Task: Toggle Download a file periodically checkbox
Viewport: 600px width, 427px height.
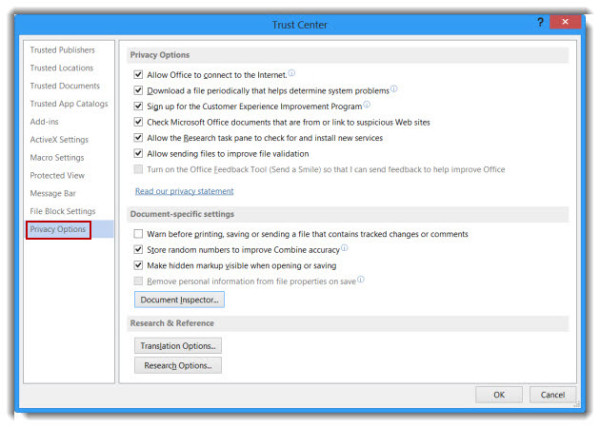Action: pos(138,90)
